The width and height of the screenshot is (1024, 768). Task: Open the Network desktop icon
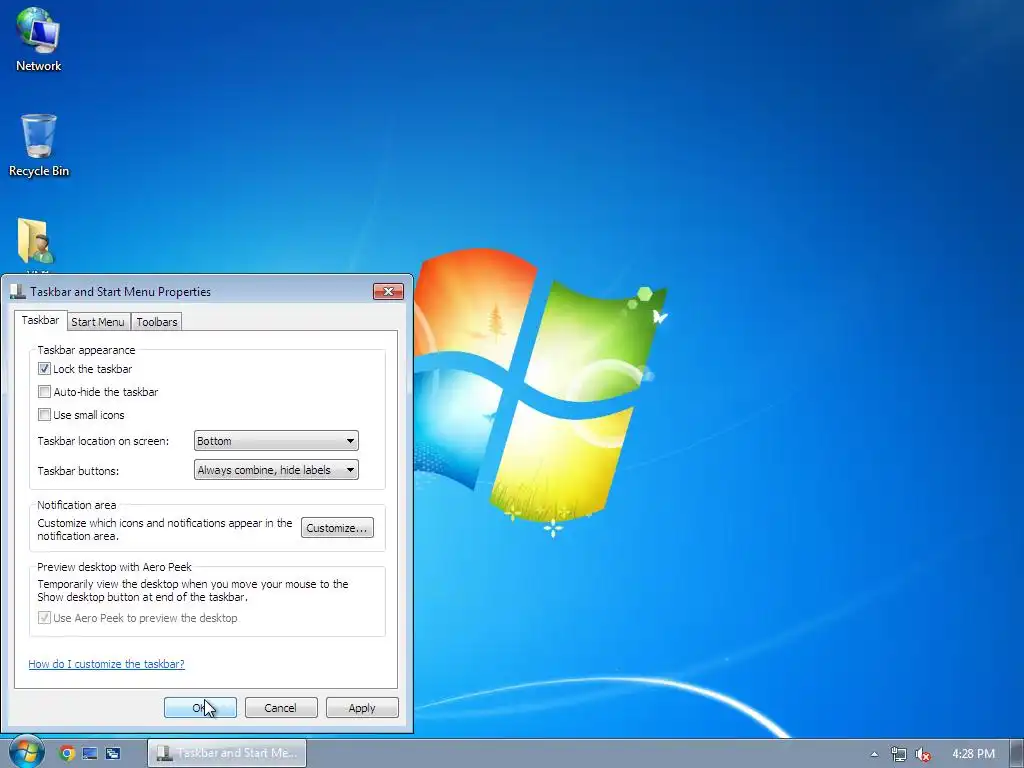click(x=39, y=39)
